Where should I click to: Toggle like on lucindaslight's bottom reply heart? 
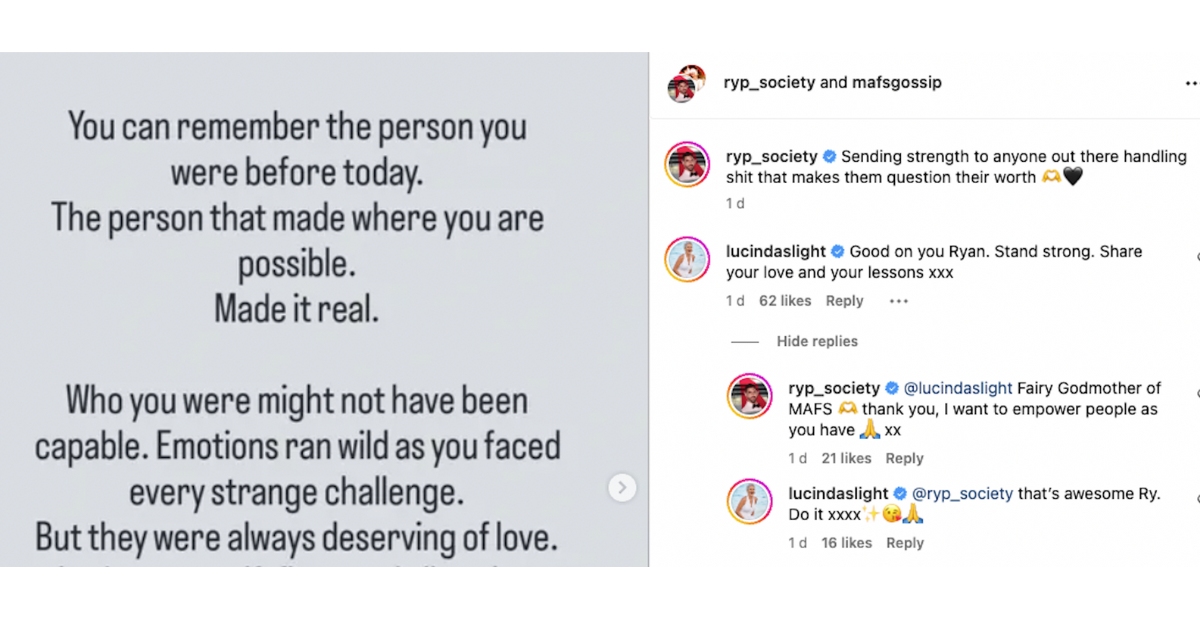coord(1197,500)
